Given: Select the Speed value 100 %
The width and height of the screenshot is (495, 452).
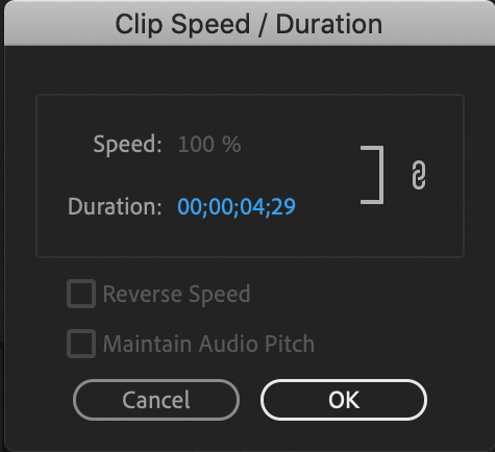Looking at the screenshot, I should 209,144.
